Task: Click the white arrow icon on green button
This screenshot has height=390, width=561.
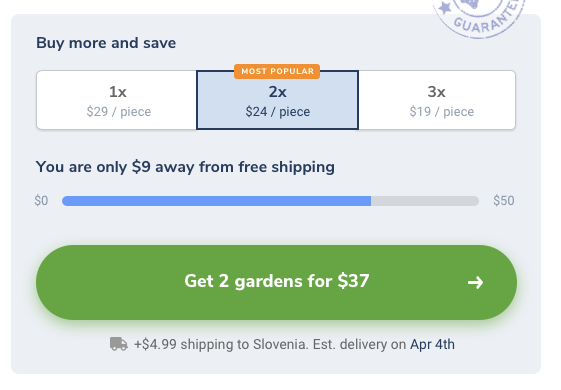Action: [475, 283]
